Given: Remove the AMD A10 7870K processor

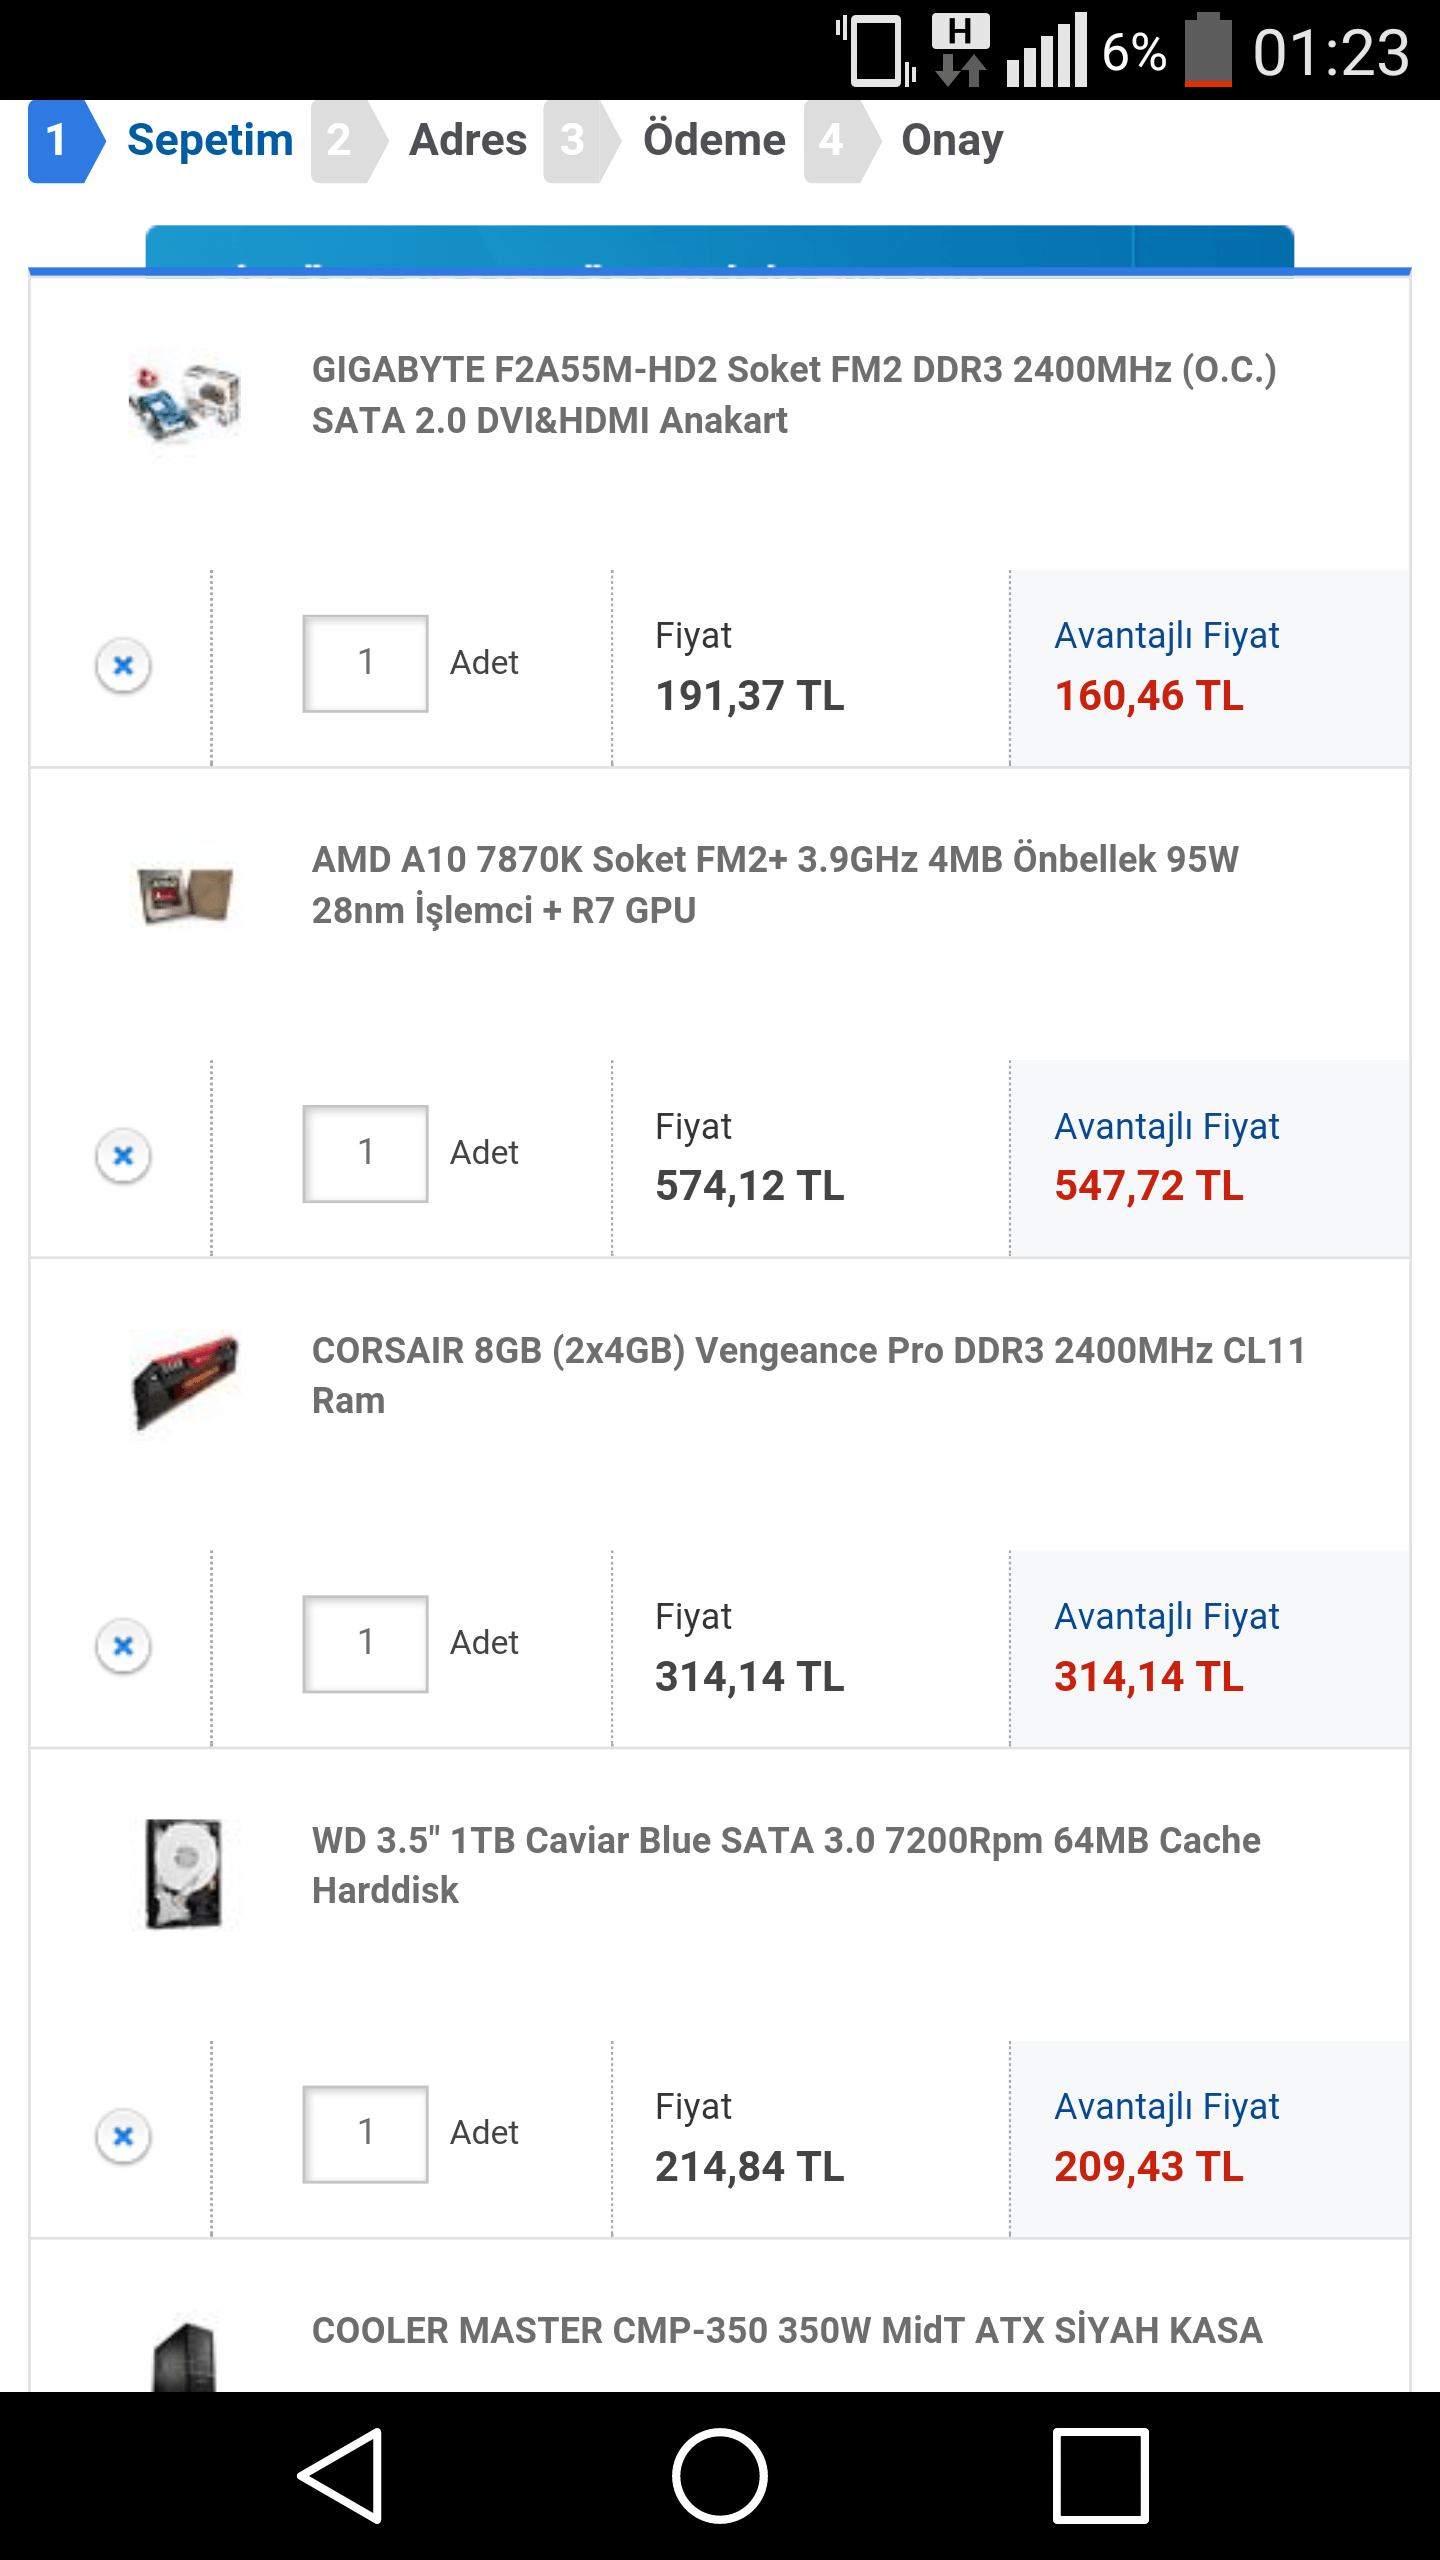Looking at the screenshot, I should pyautogui.click(x=123, y=1155).
